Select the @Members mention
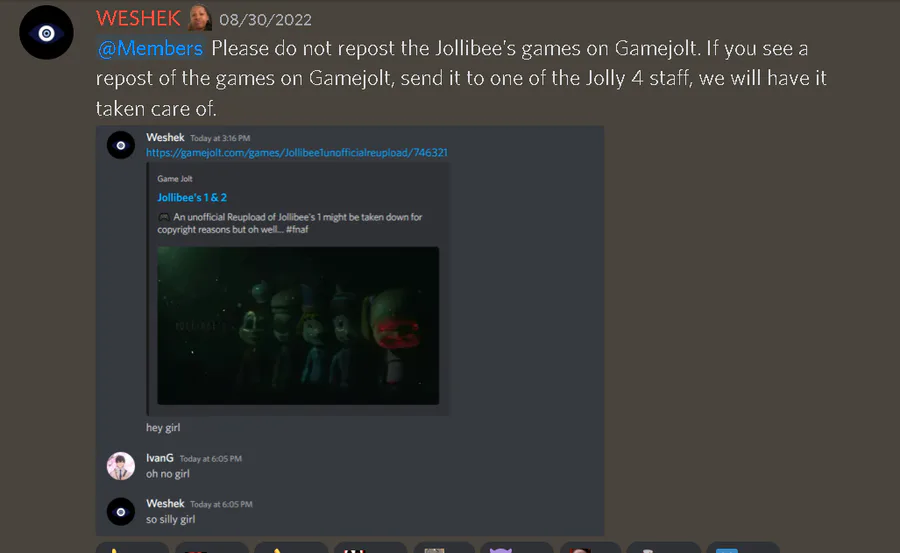 (x=150, y=48)
